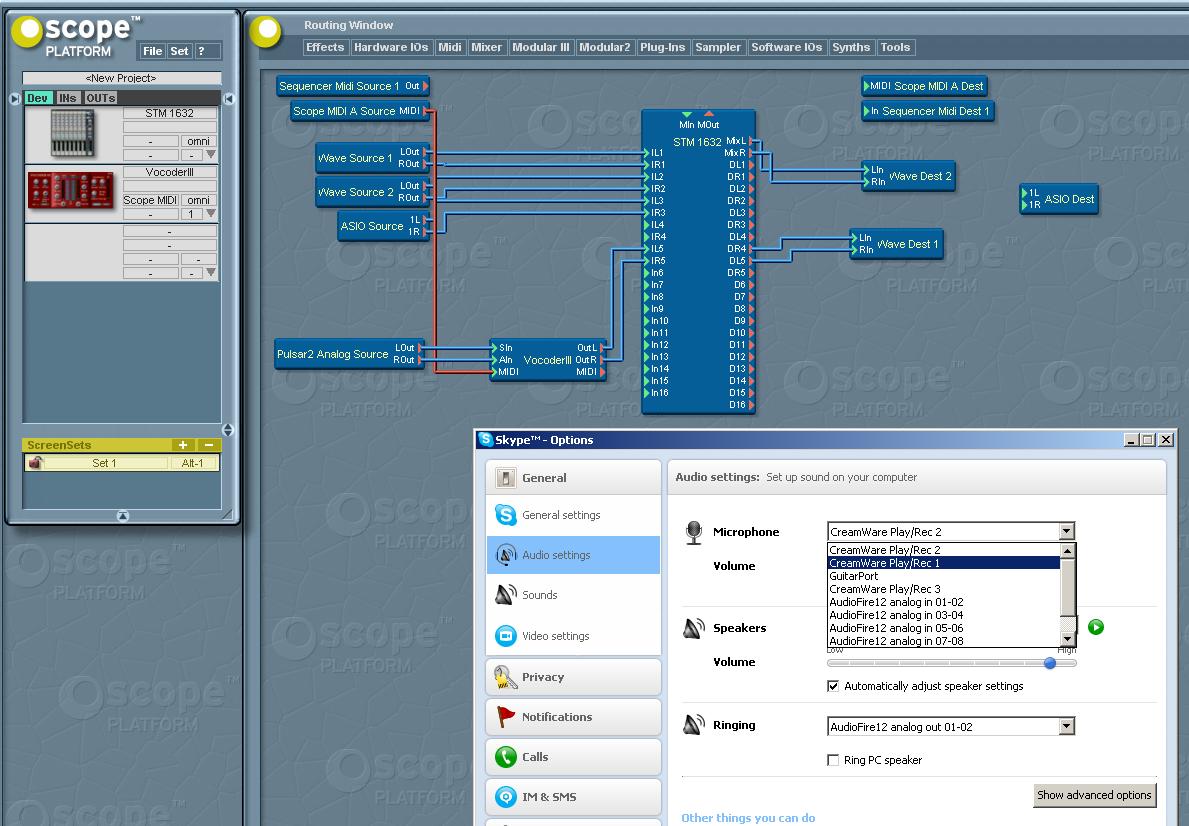Click the IM & SMS chat icon

[505, 796]
